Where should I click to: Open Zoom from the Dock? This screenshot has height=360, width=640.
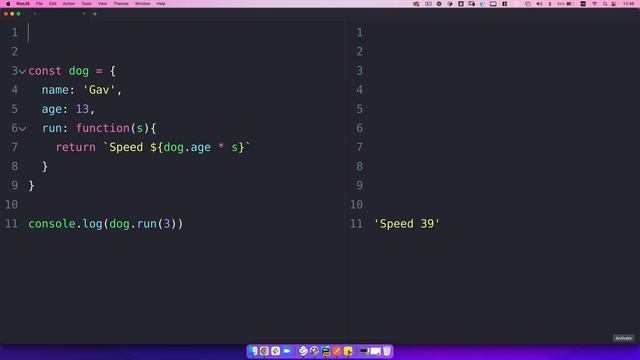287,351
